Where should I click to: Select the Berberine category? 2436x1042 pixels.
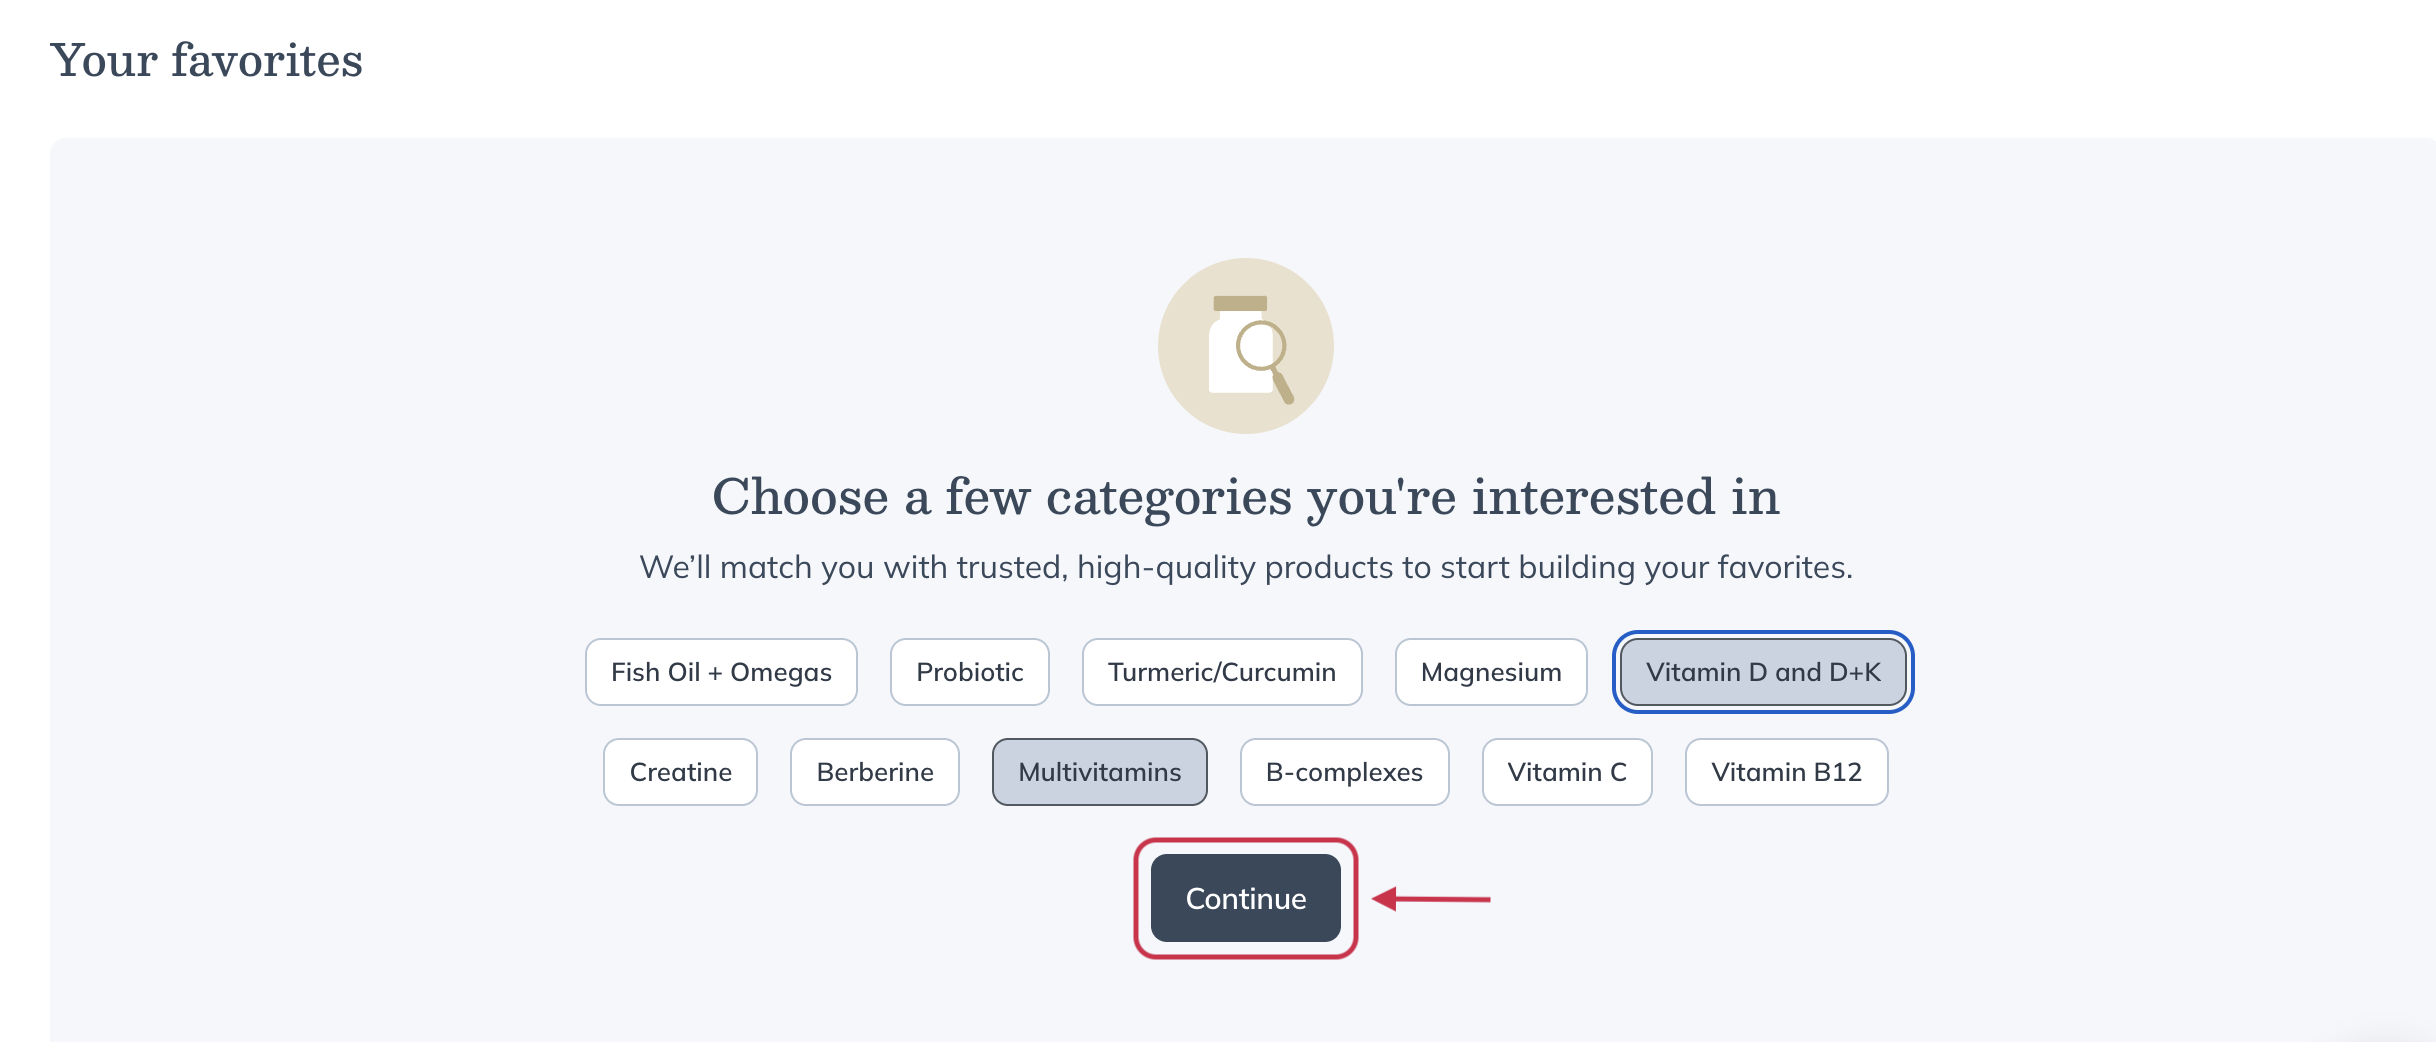click(874, 771)
